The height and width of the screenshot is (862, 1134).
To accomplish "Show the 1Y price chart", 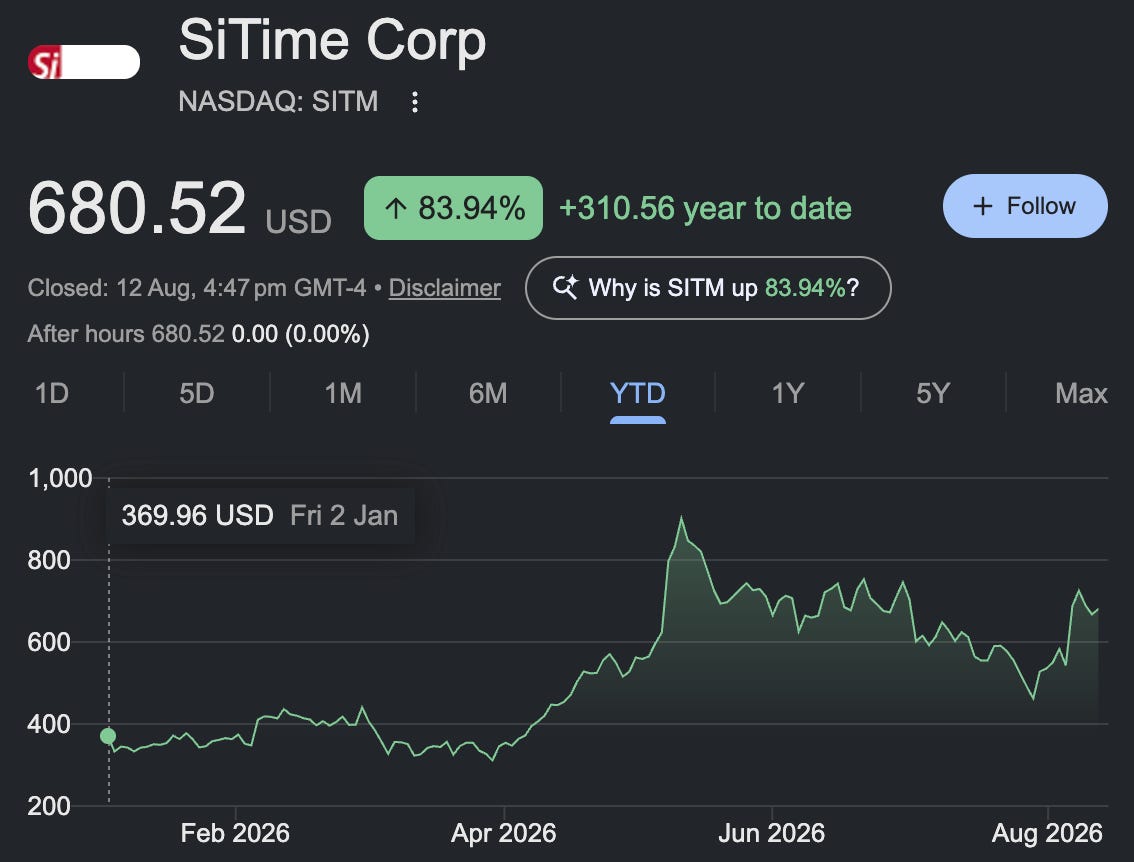I will click(788, 394).
